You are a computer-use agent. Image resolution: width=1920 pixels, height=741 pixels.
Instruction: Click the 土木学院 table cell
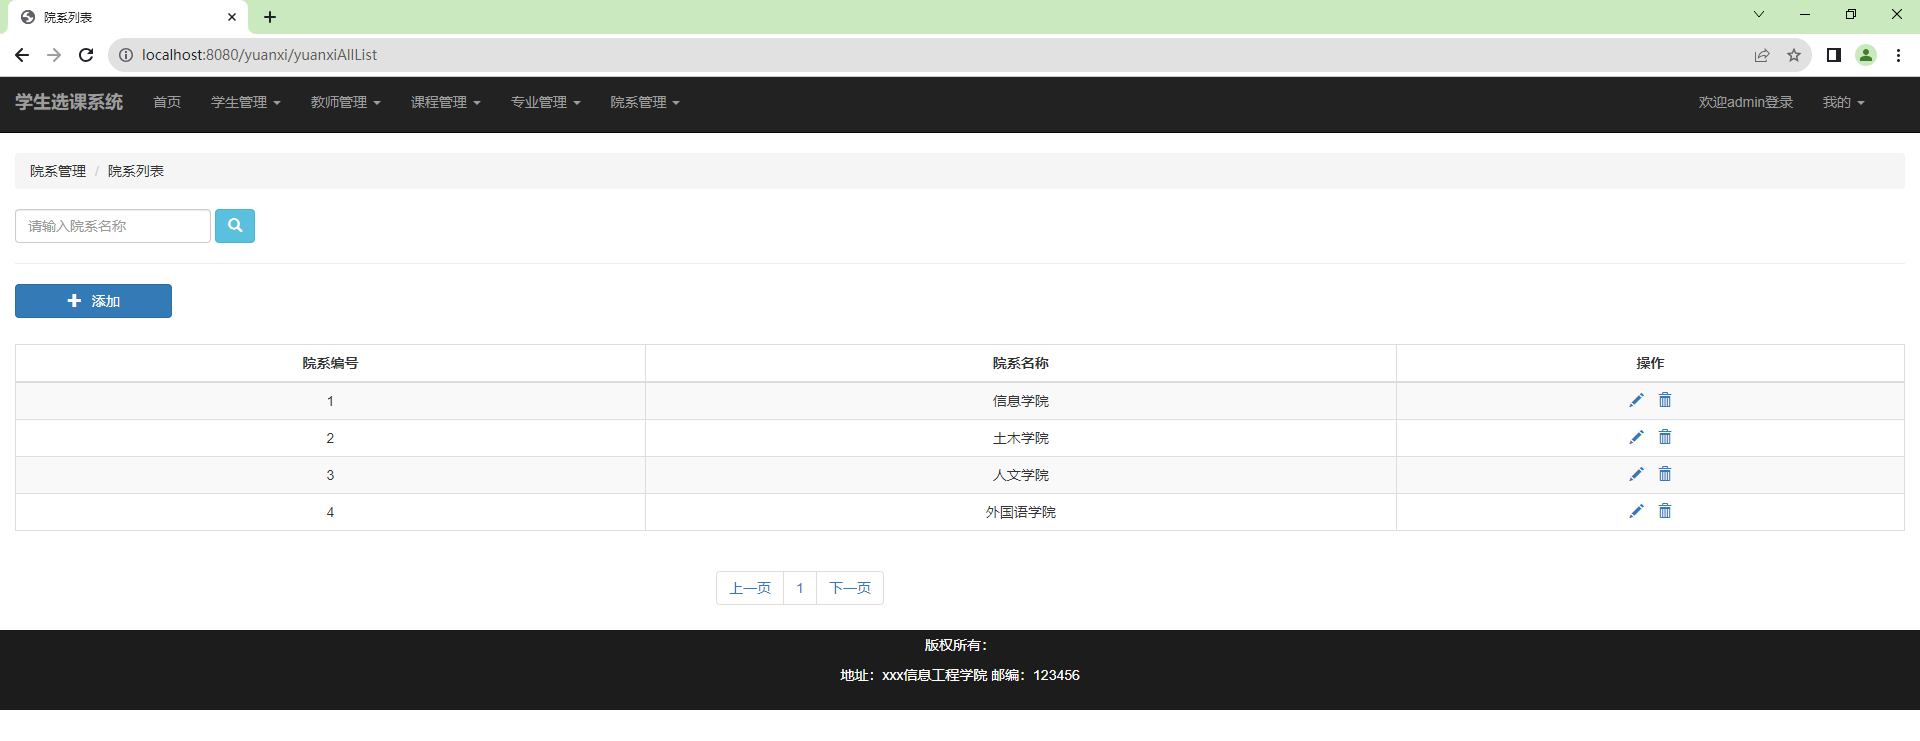[1021, 438]
